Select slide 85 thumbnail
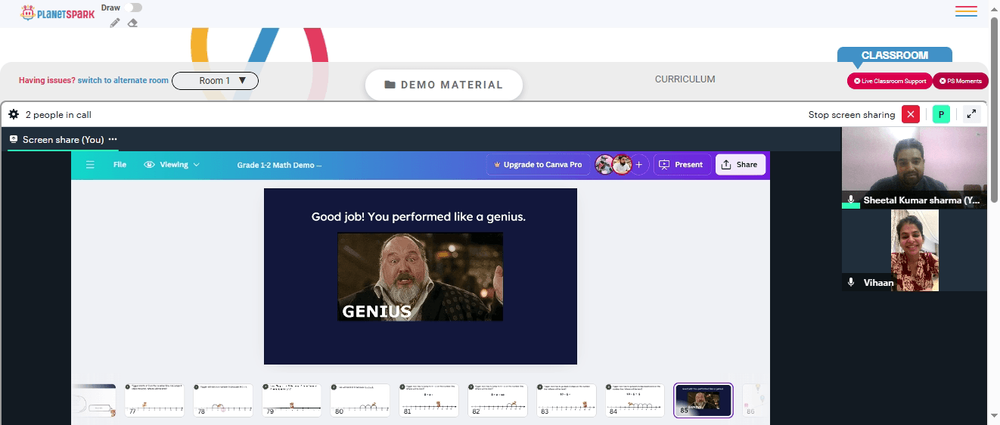The width and height of the screenshot is (1000, 425). (x=703, y=400)
